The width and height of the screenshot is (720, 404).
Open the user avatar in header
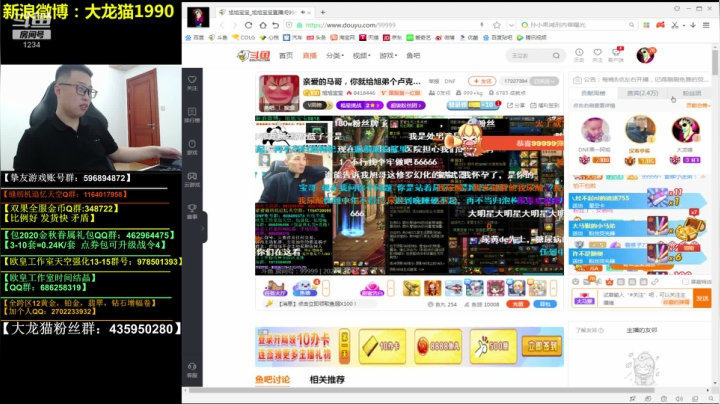pyautogui.click(x=646, y=55)
